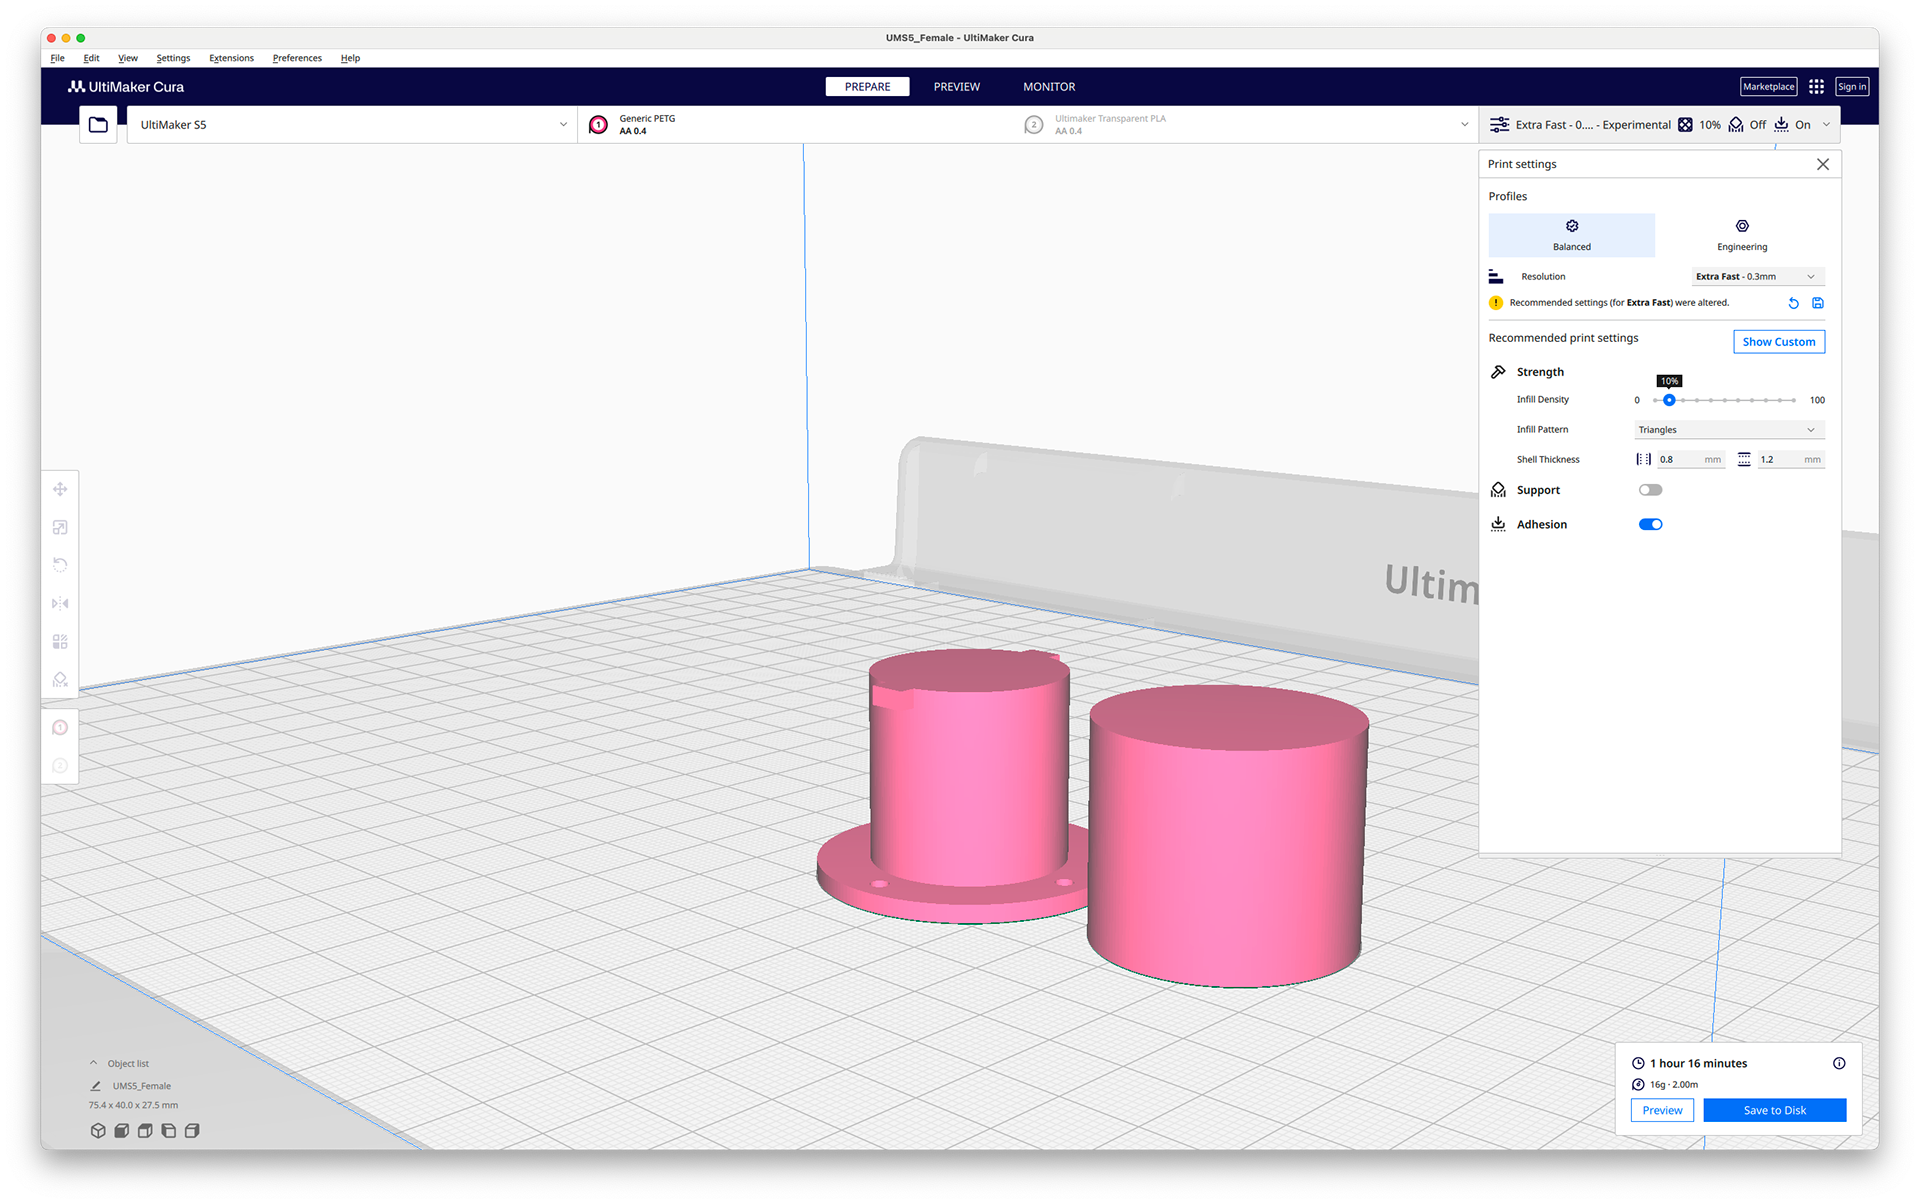Close the Print settings panel
Image resolution: width=1920 pixels, height=1204 pixels.
point(1823,164)
